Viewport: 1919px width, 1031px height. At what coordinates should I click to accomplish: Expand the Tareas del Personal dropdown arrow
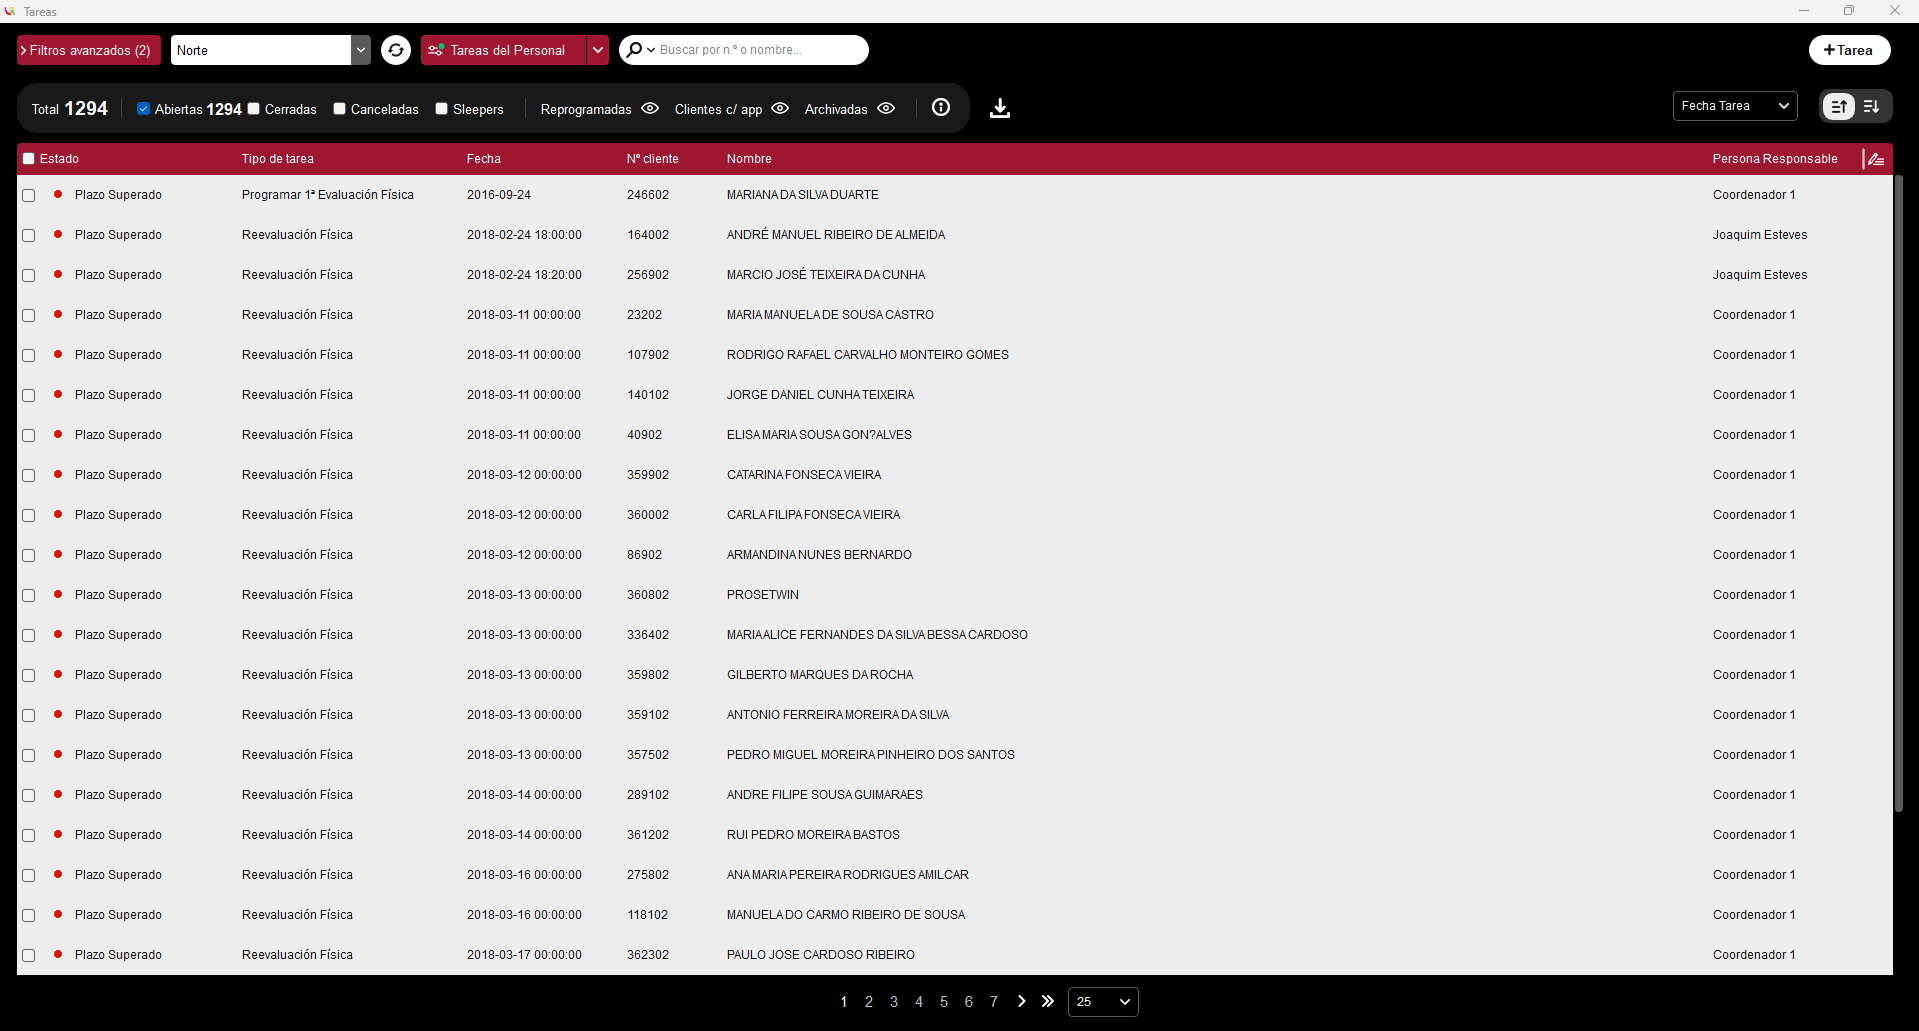597,50
